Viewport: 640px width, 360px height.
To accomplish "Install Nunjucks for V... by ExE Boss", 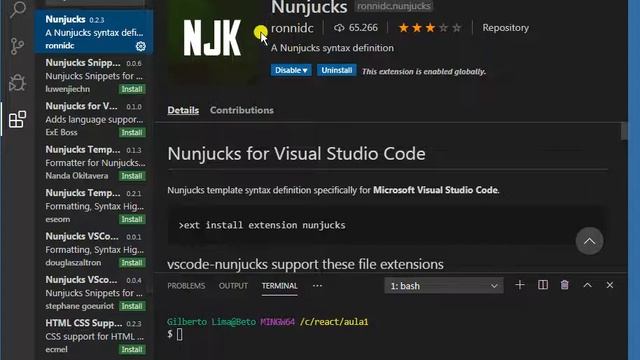I will [132, 132].
